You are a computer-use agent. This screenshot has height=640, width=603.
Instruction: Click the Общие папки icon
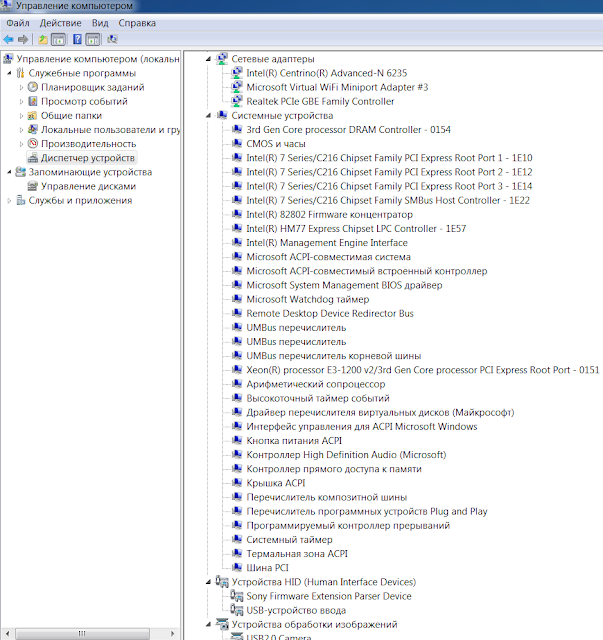coord(33,116)
